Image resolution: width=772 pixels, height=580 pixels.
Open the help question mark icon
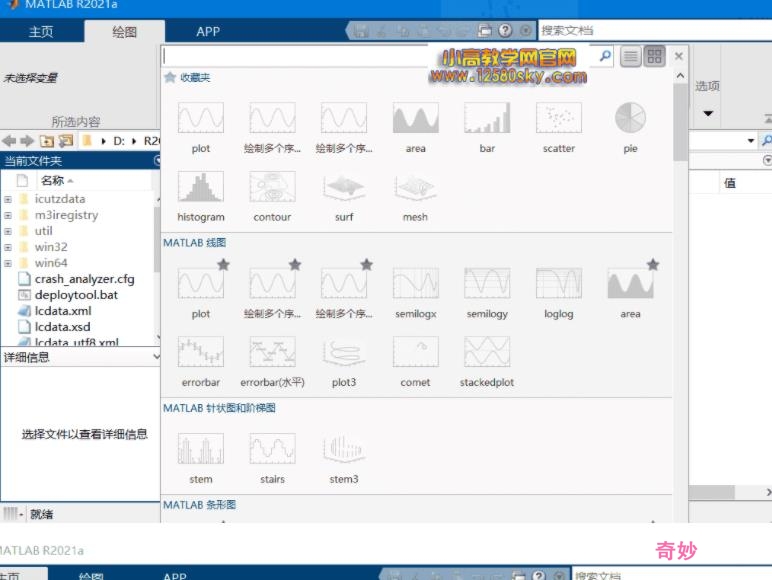point(505,31)
